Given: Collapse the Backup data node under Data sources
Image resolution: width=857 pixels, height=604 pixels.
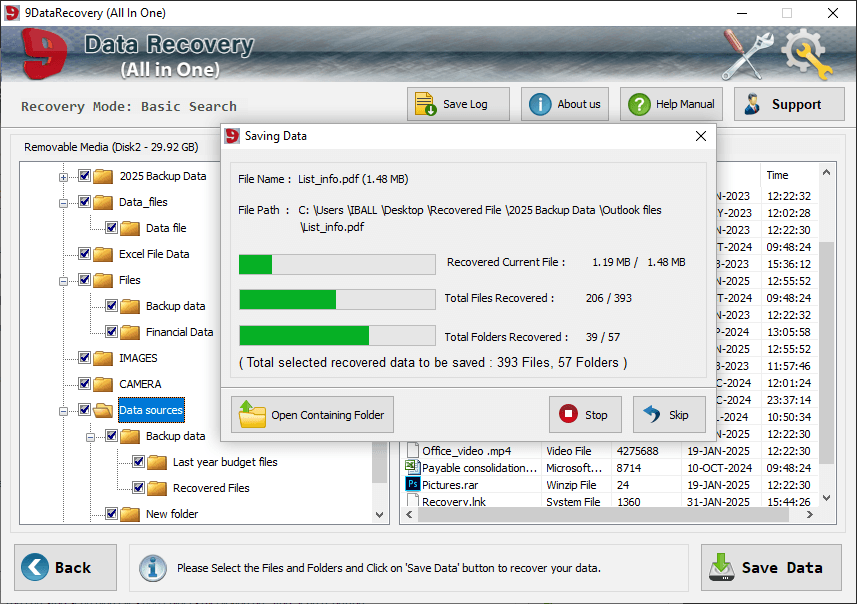Looking at the screenshot, I should point(91,437).
